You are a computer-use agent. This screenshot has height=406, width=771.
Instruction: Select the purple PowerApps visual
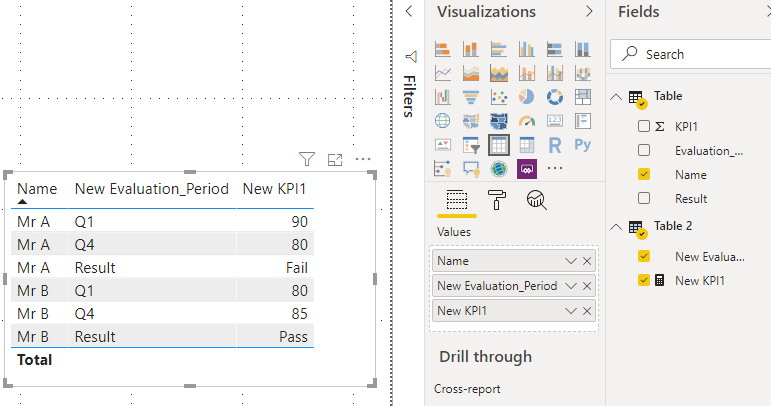[527, 169]
